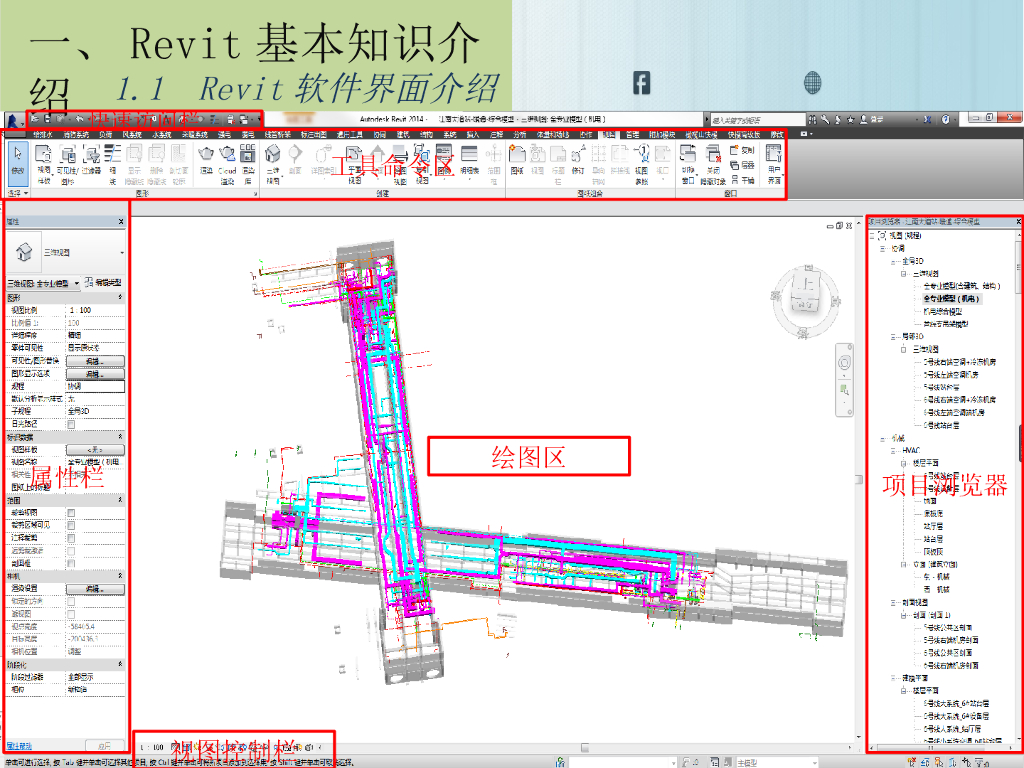Click Edit button for Visibility/Graphics Overrides

[x=95, y=361]
